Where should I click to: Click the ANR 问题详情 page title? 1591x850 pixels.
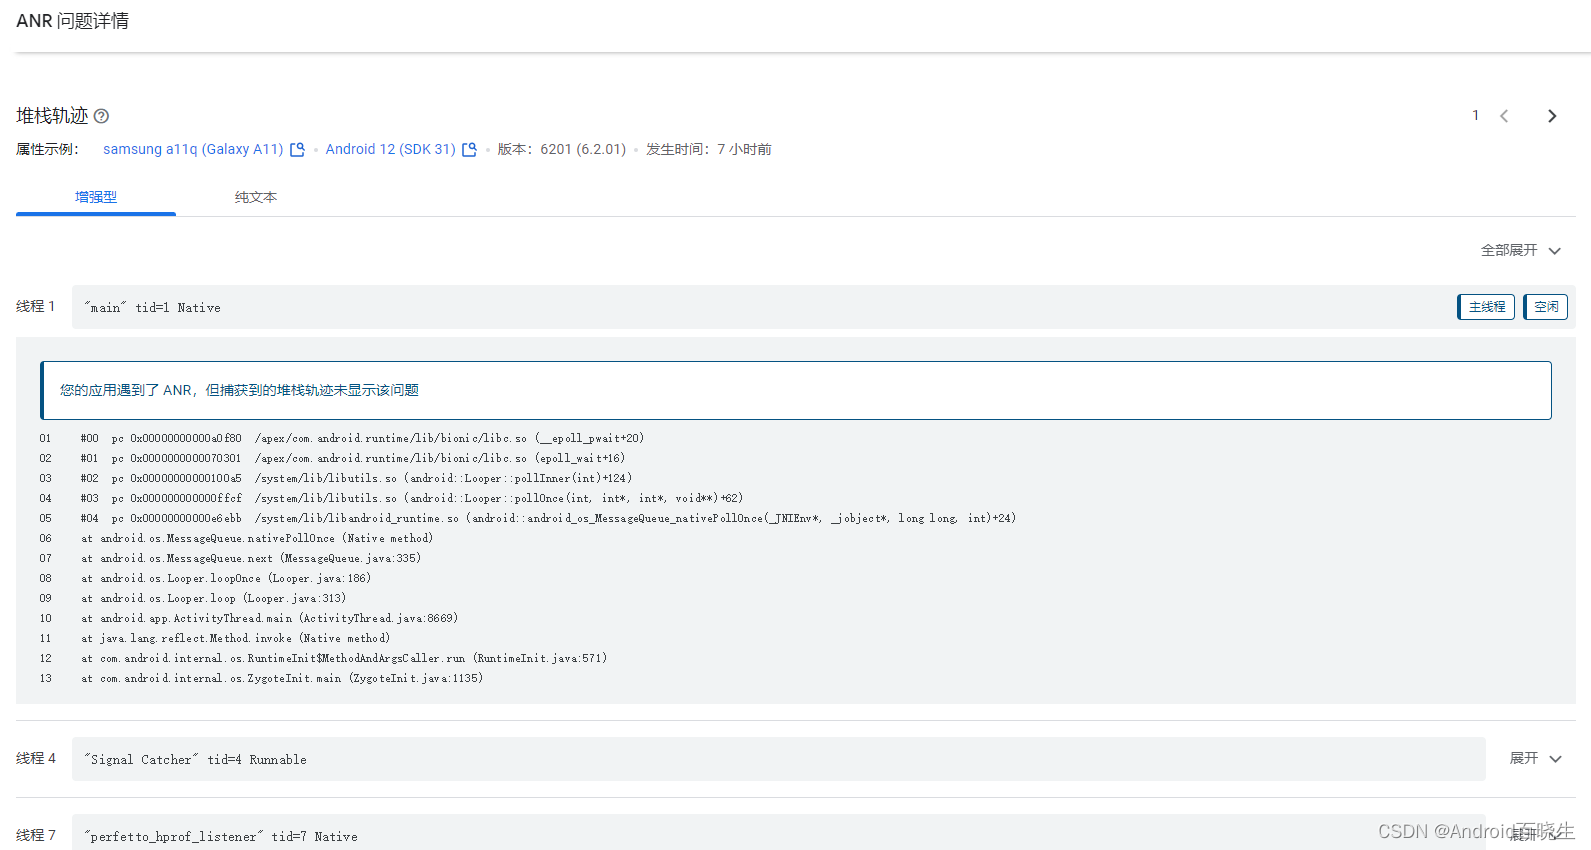[x=72, y=21]
